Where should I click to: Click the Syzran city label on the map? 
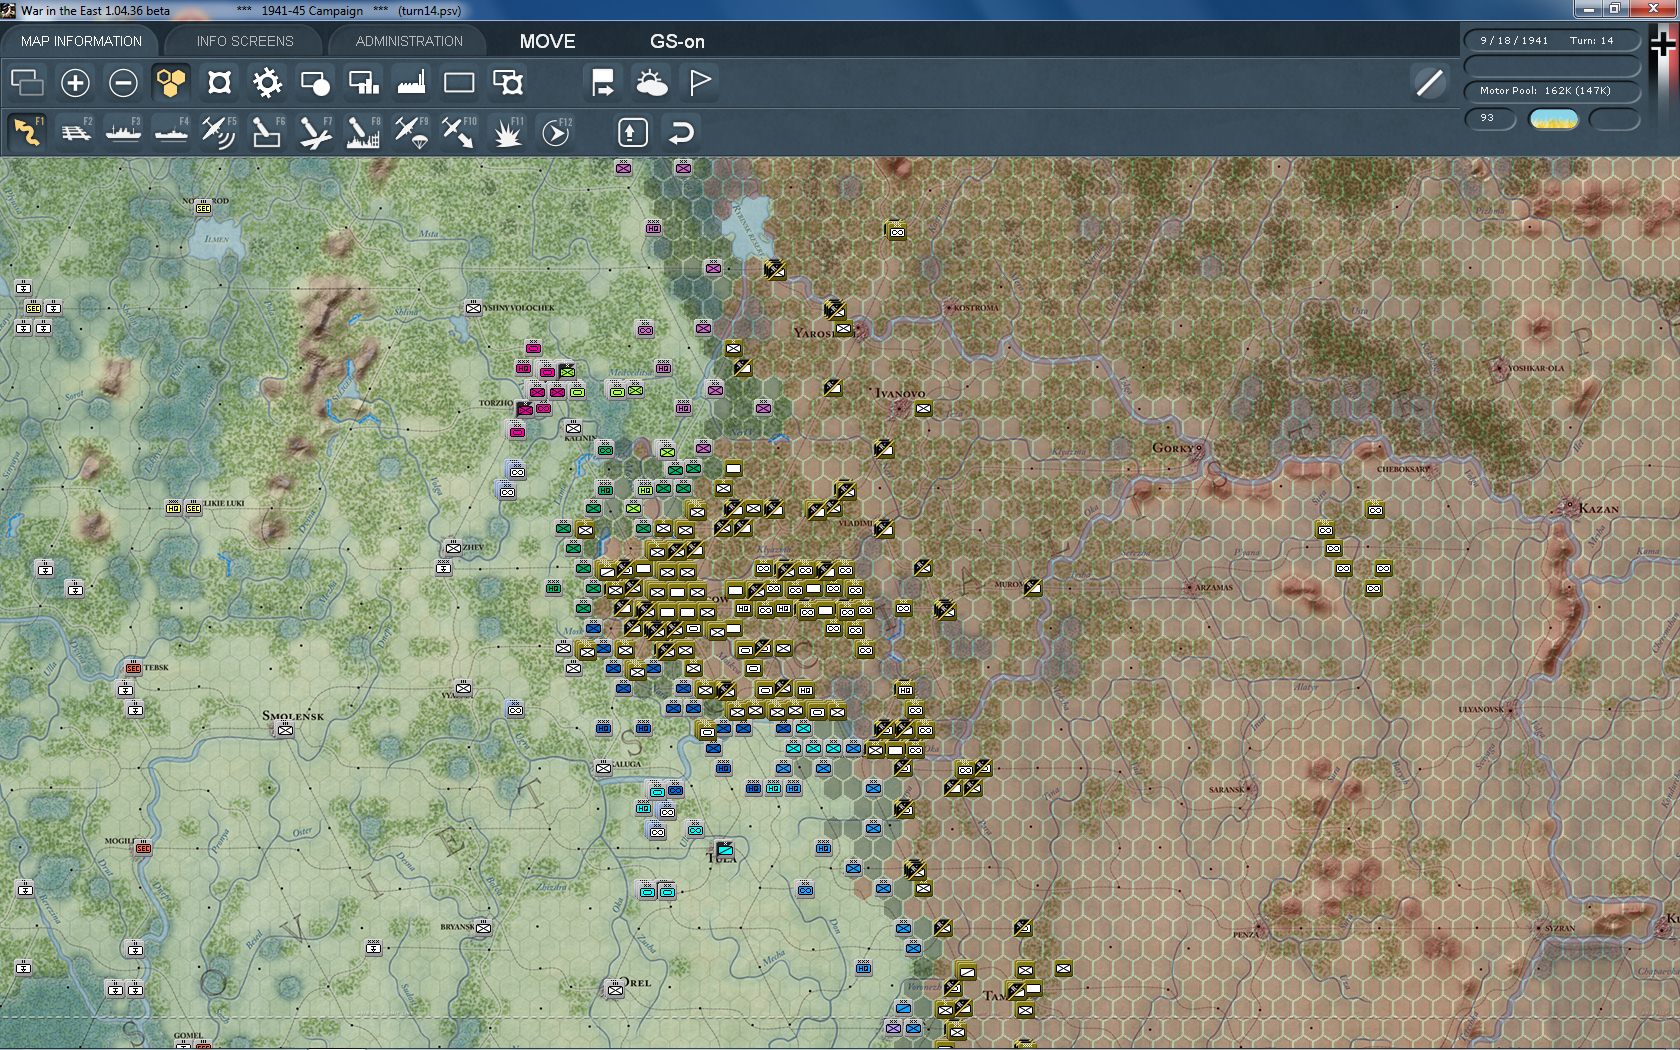1560,928
